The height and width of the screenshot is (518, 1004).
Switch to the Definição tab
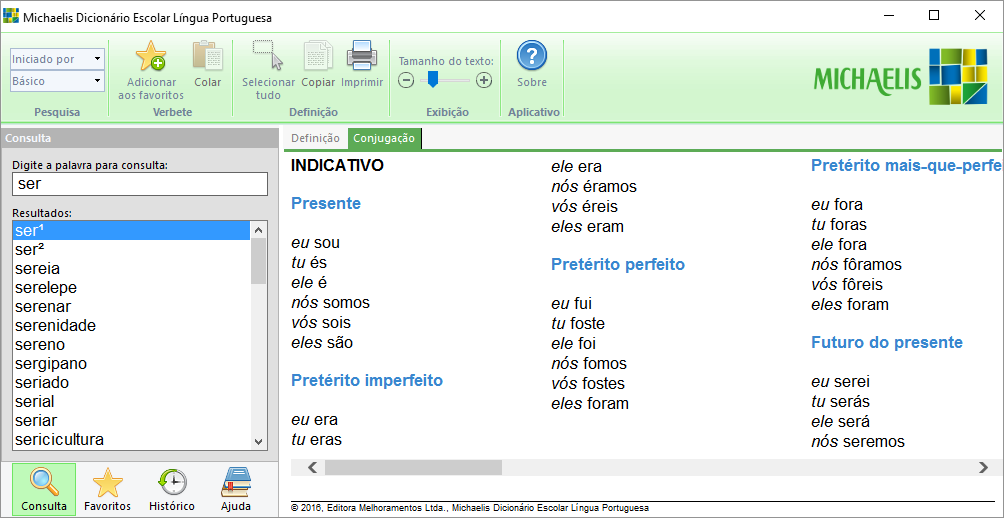tap(315, 138)
